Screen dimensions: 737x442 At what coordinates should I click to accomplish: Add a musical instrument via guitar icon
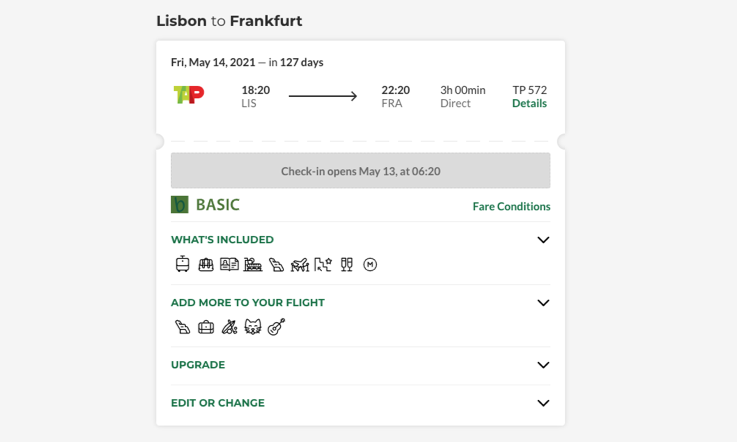tap(277, 327)
